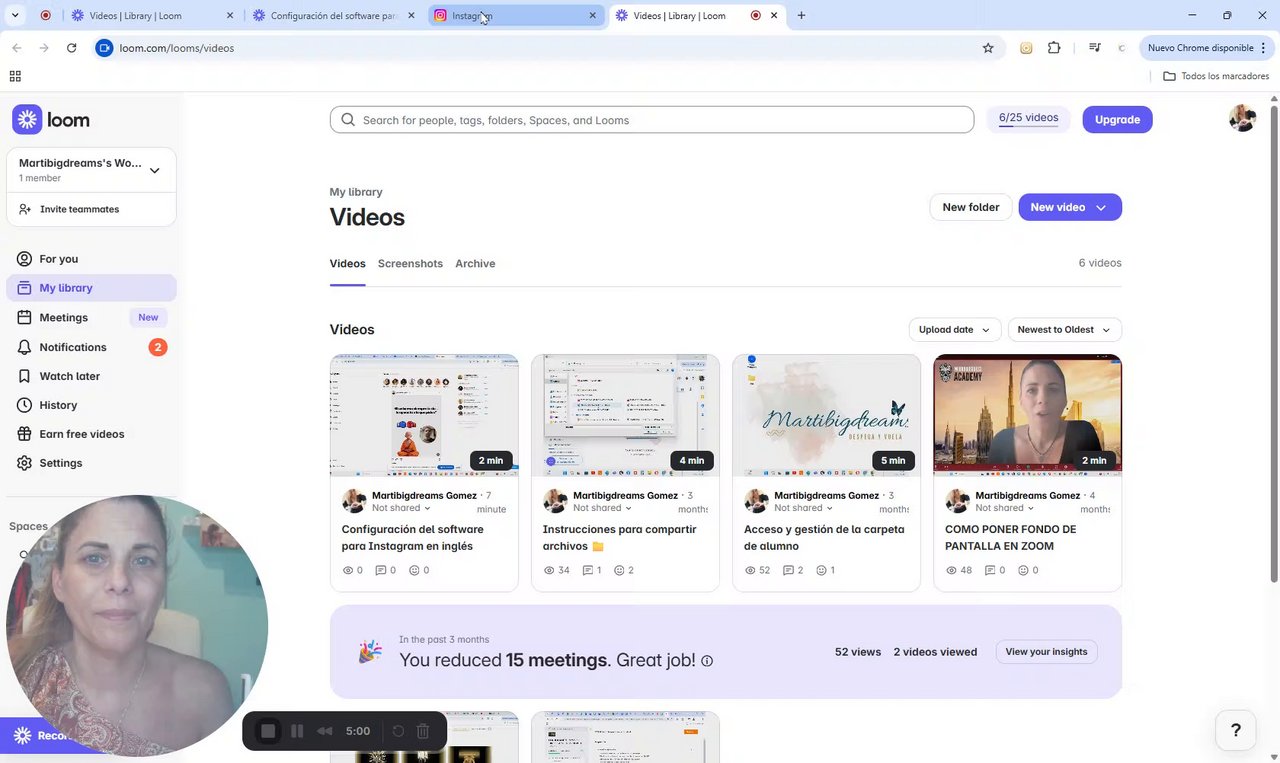Click the Earn free videos gift icon
Viewport: 1280px width, 763px height.
click(x=24, y=434)
